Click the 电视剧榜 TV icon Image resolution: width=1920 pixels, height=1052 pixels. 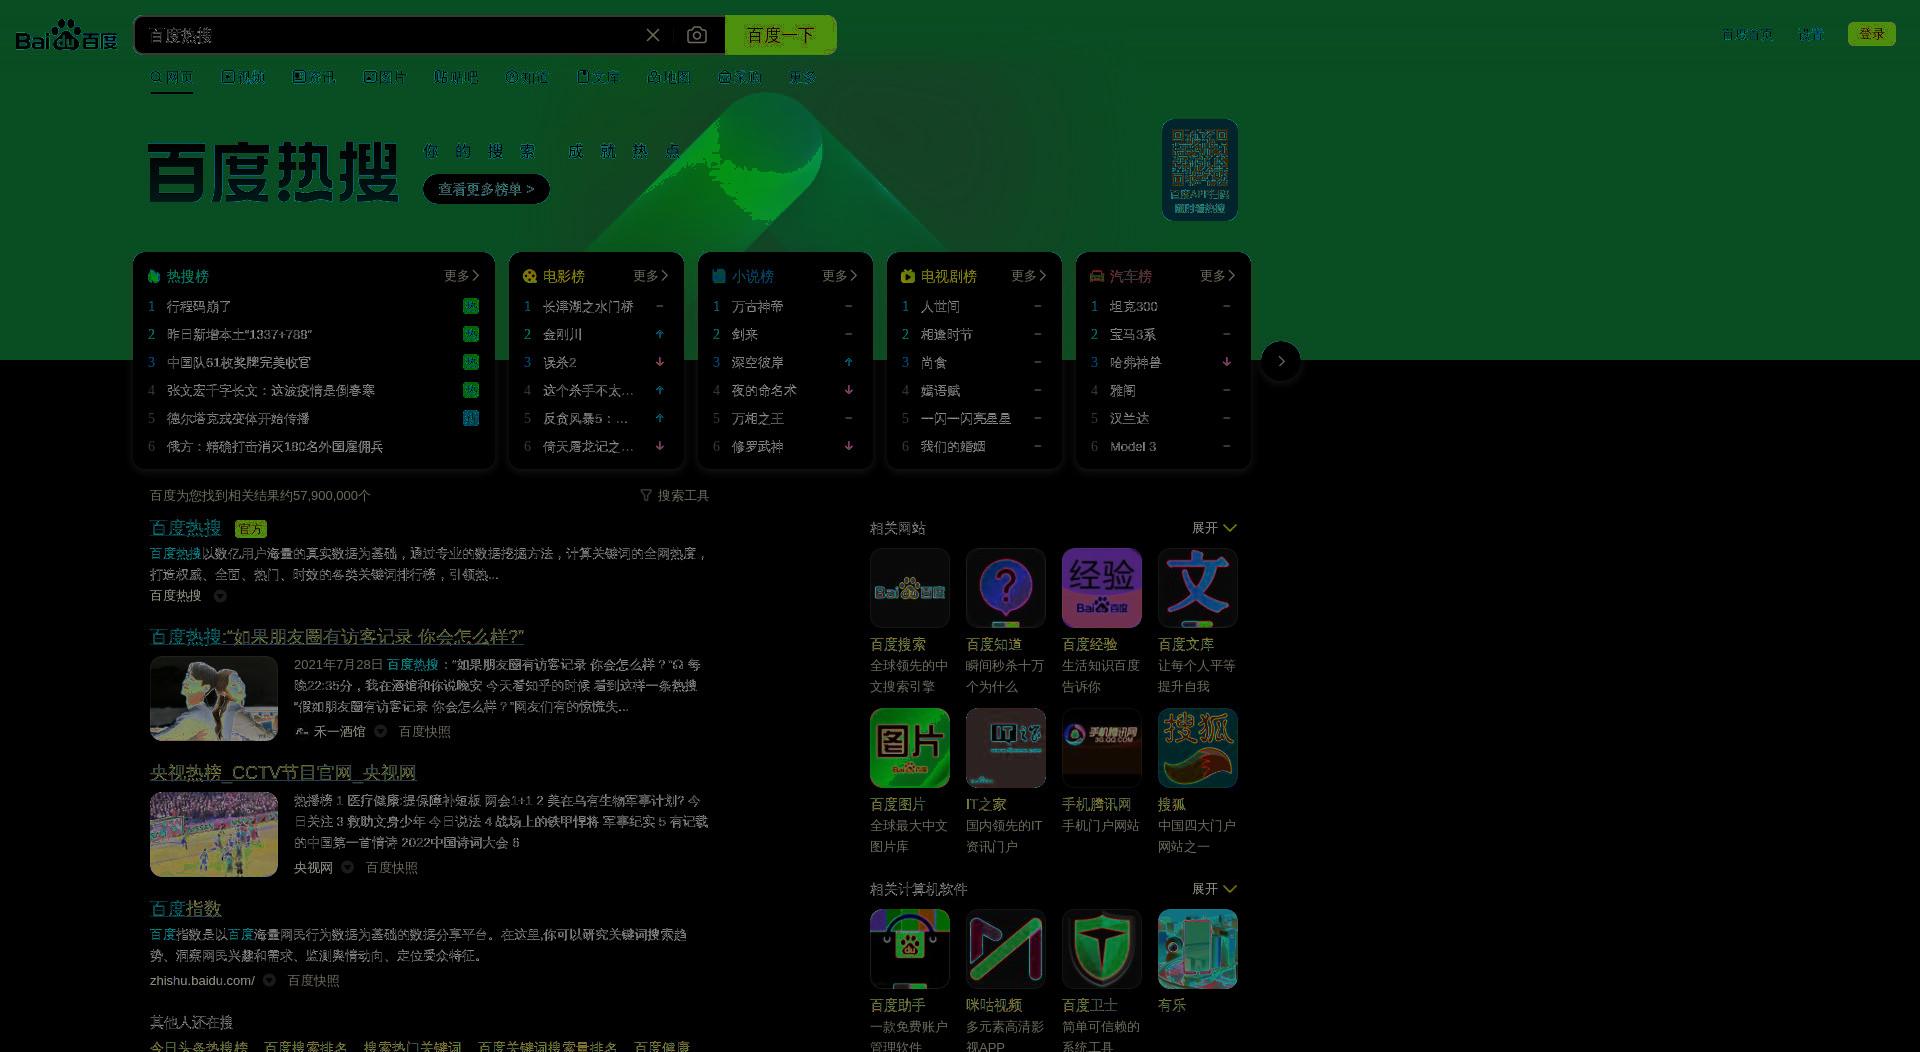pyautogui.click(x=908, y=276)
